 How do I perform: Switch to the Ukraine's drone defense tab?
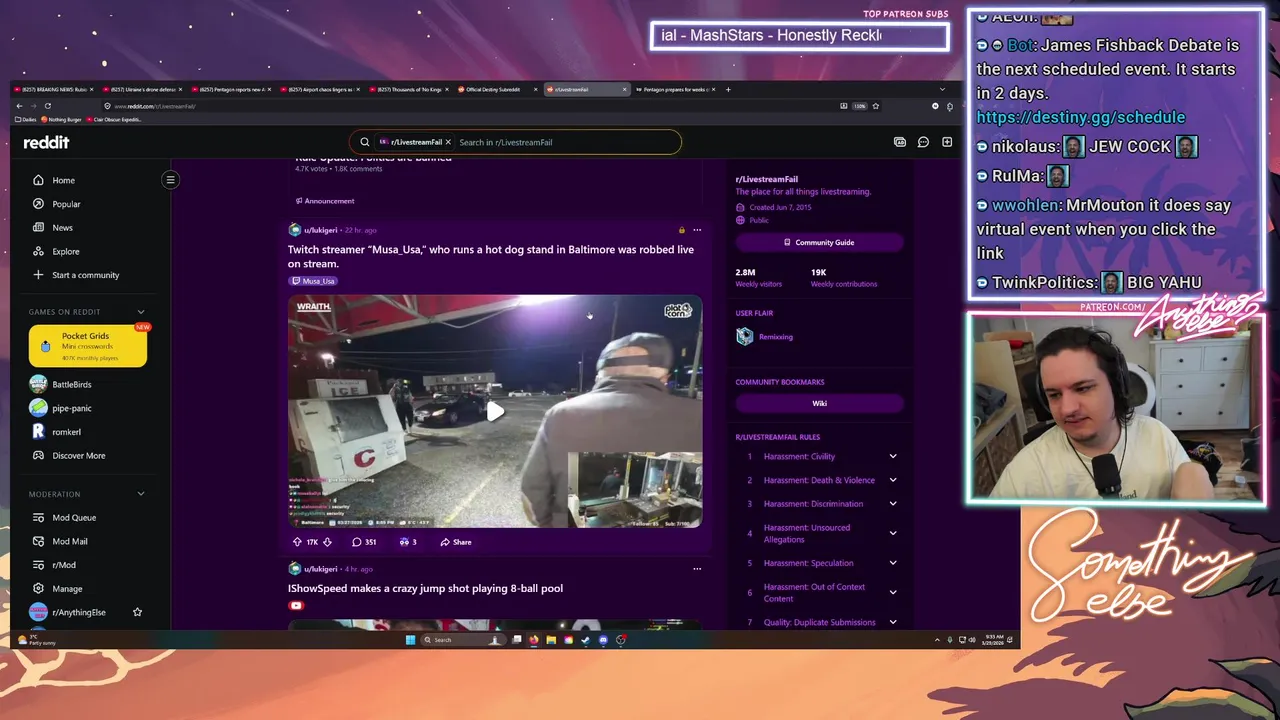[143, 89]
